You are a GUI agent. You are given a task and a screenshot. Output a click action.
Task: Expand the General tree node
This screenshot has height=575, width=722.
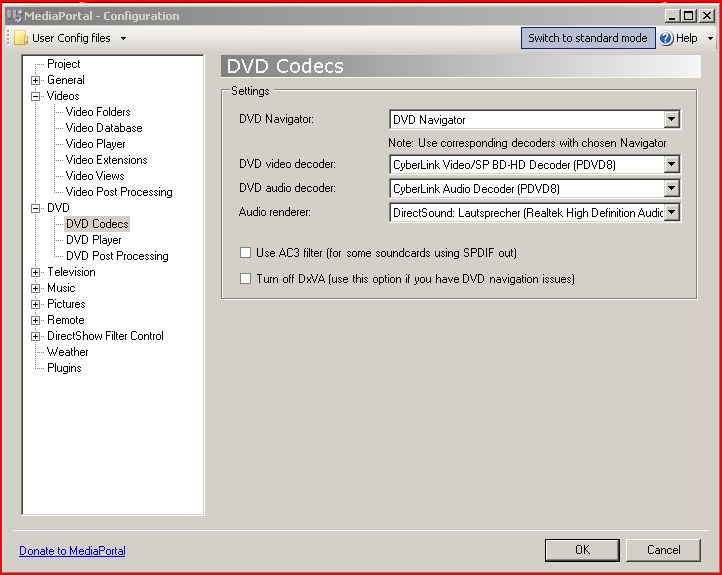(36, 80)
